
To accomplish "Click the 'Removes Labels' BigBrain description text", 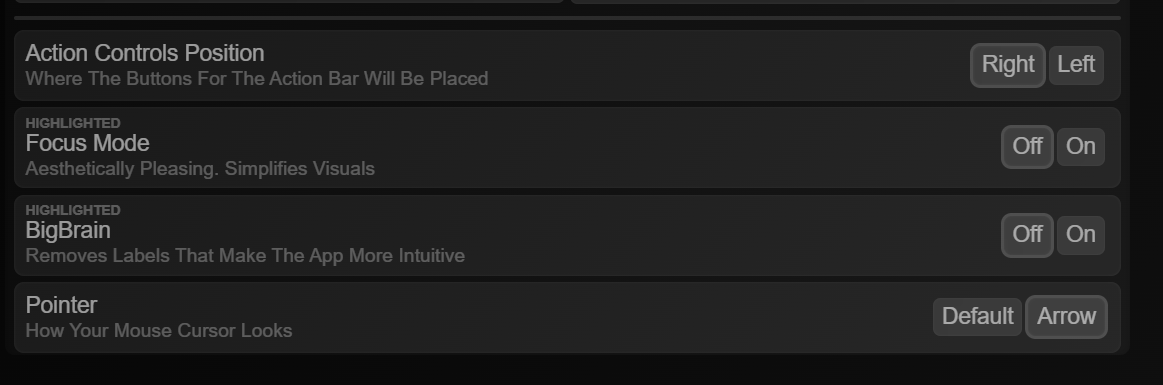I will [x=246, y=256].
